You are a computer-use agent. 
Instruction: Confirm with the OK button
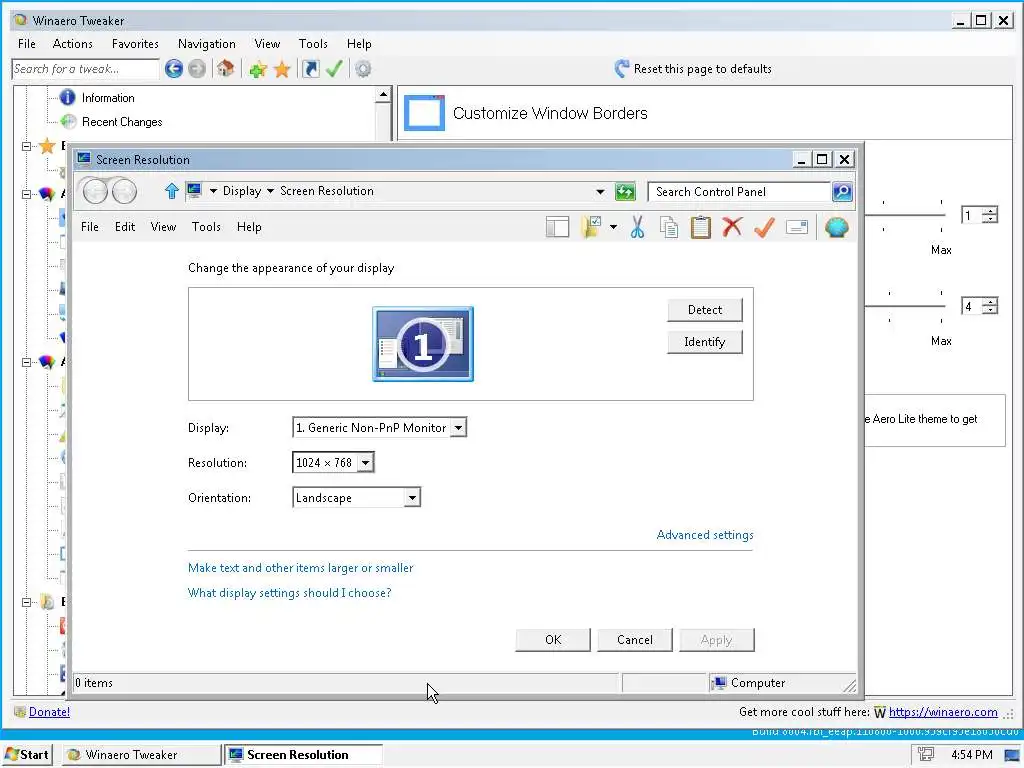tap(553, 640)
